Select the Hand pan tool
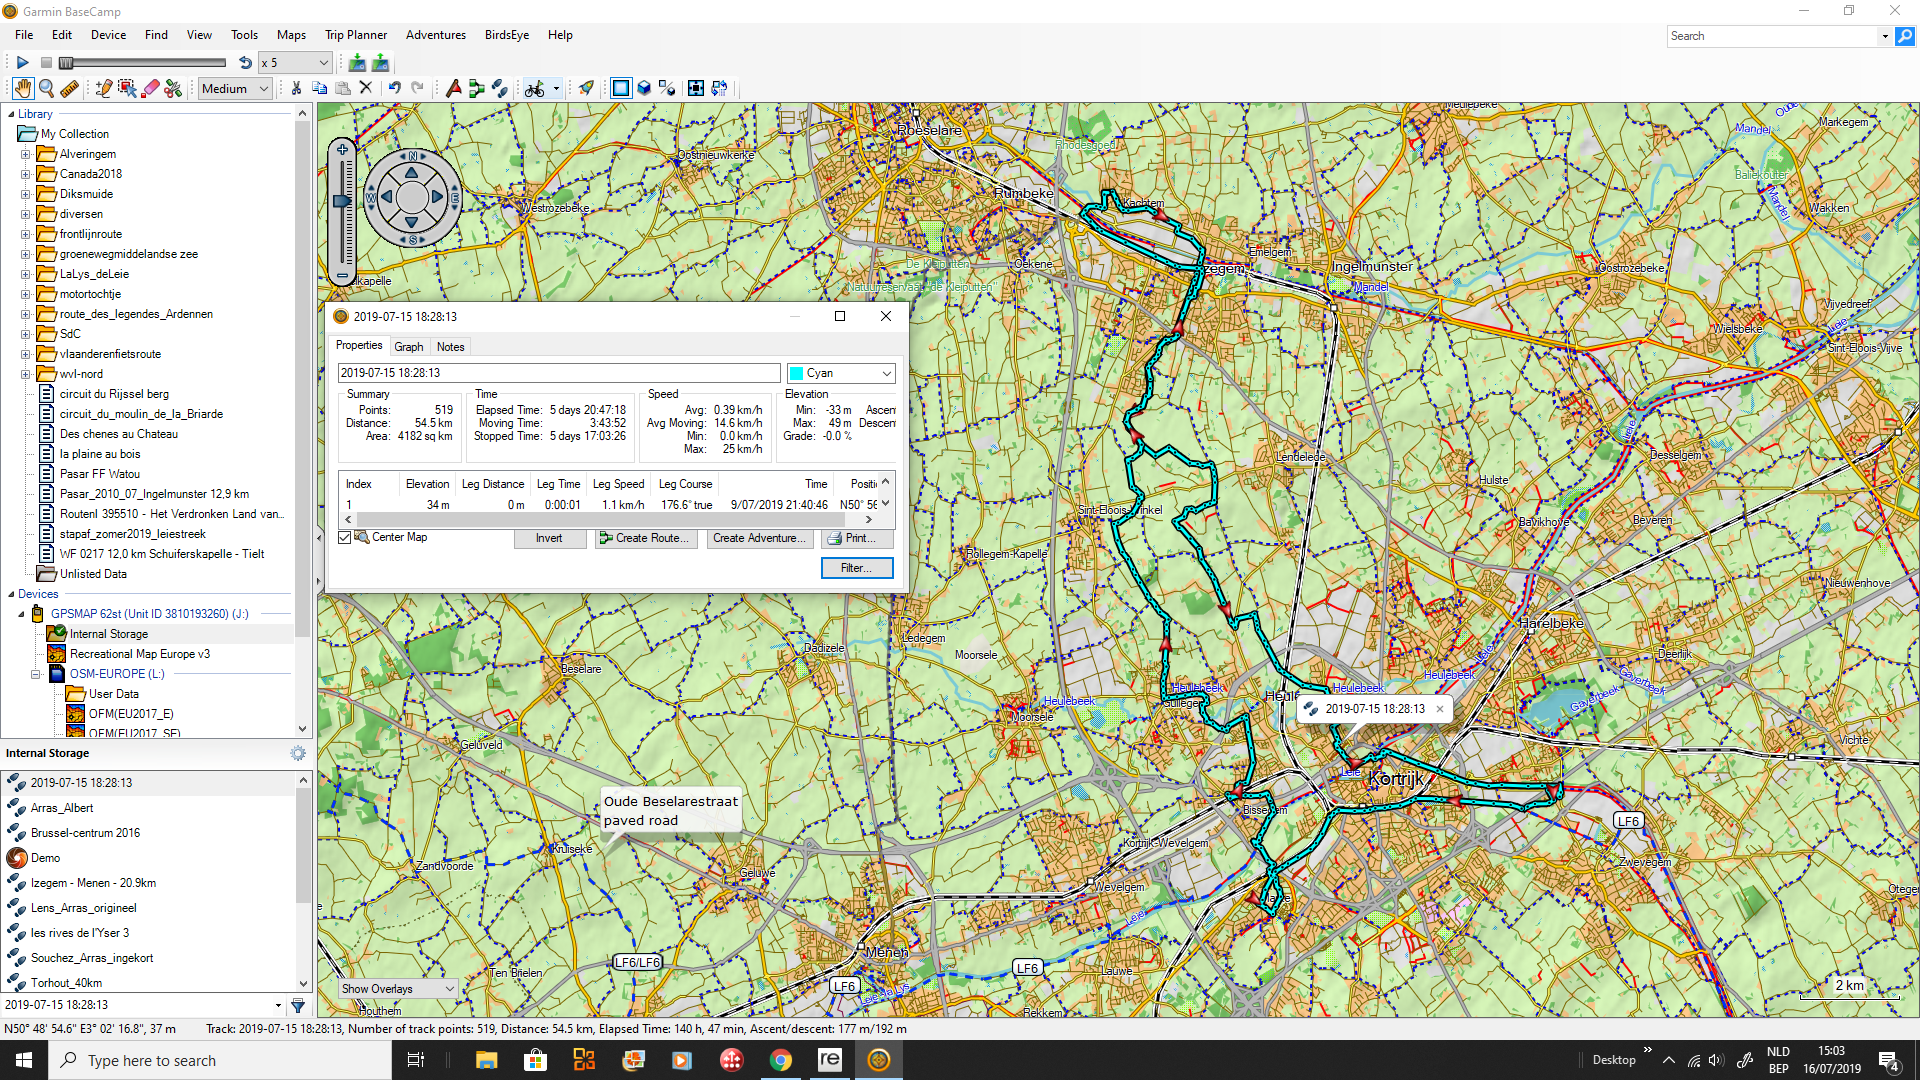This screenshot has width=1920, height=1080. [x=22, y=88]
